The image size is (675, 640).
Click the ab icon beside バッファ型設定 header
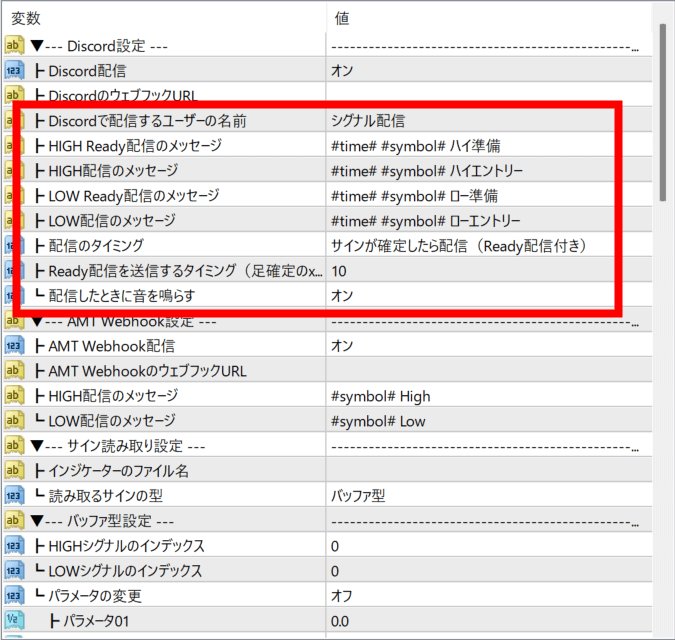(x=14, y=521)
